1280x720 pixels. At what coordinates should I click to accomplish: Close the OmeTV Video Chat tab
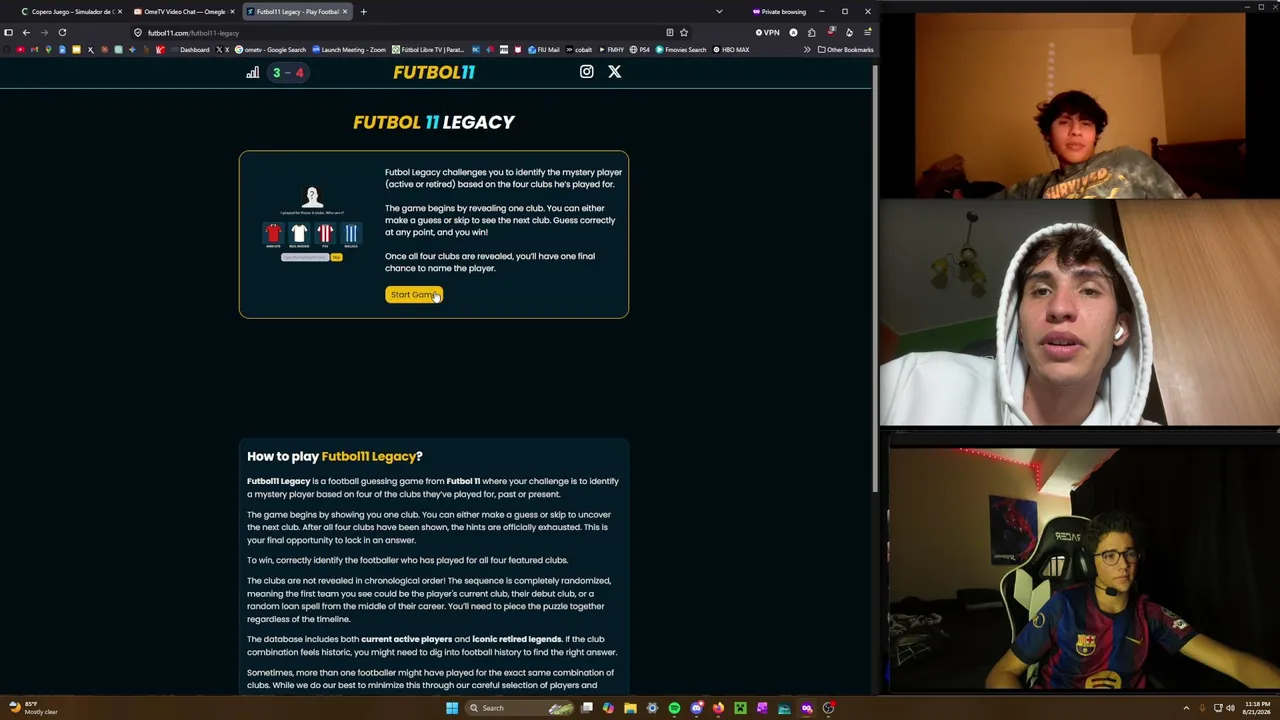point(232,12)
